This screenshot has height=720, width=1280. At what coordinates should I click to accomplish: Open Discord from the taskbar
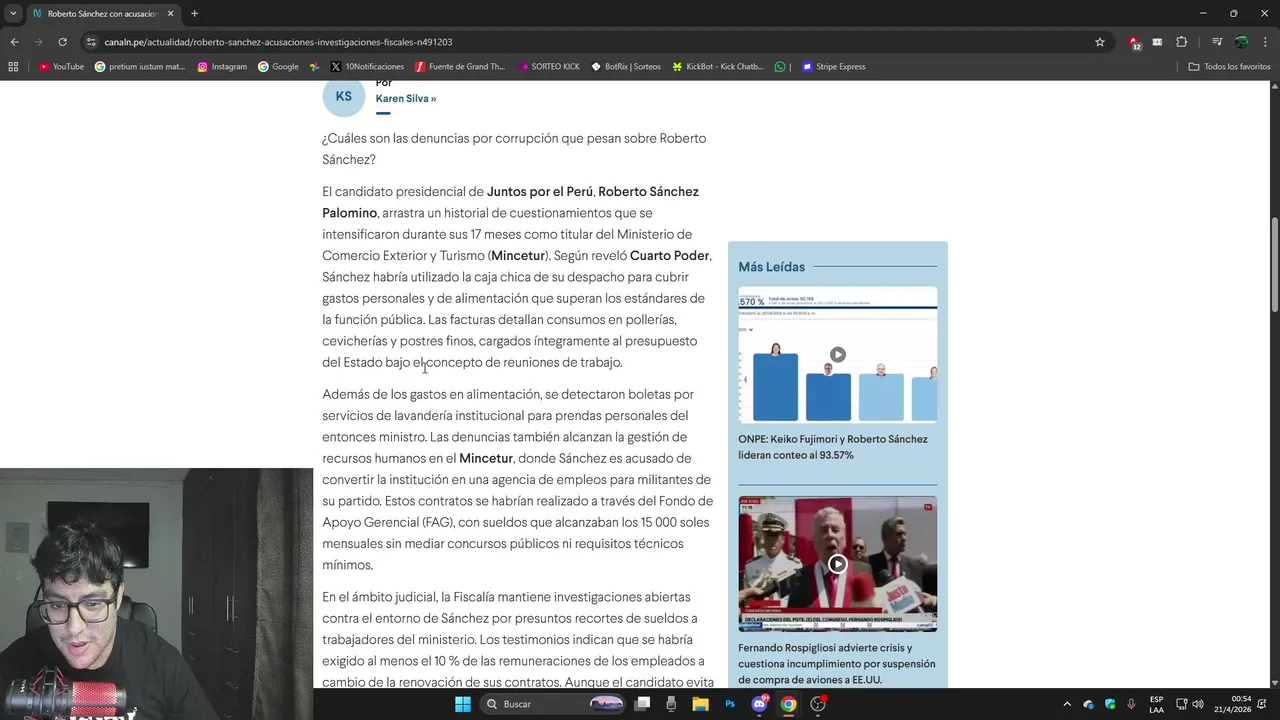click(759, 704)
